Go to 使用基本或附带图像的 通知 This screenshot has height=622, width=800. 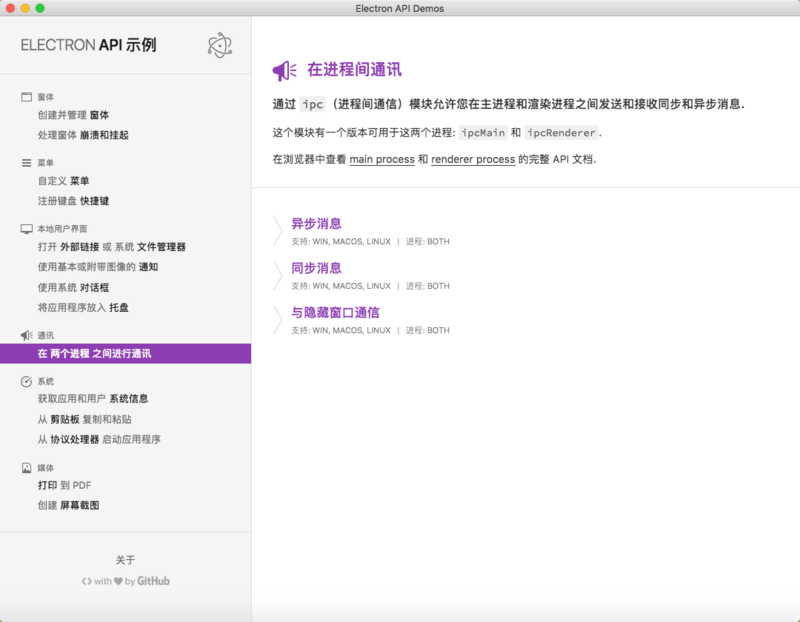coord(97,267)
